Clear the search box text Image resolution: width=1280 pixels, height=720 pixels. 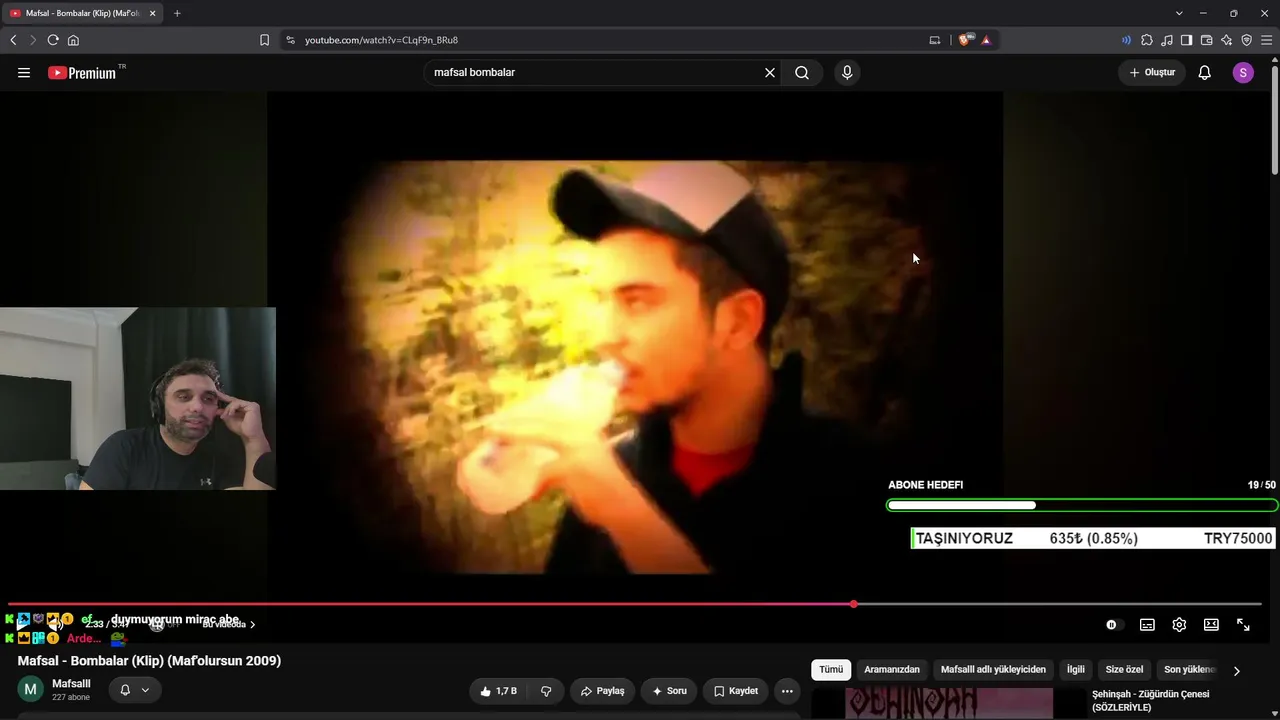770,73
